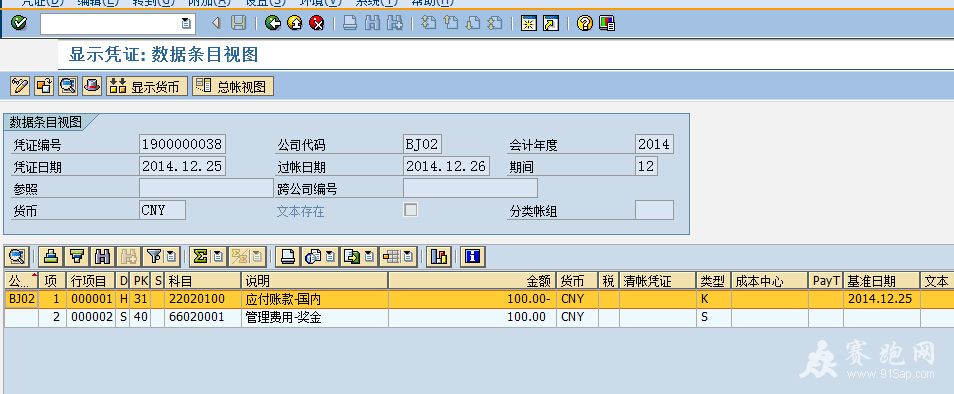Click the 清帐凭证 column header

pos(658,280)
